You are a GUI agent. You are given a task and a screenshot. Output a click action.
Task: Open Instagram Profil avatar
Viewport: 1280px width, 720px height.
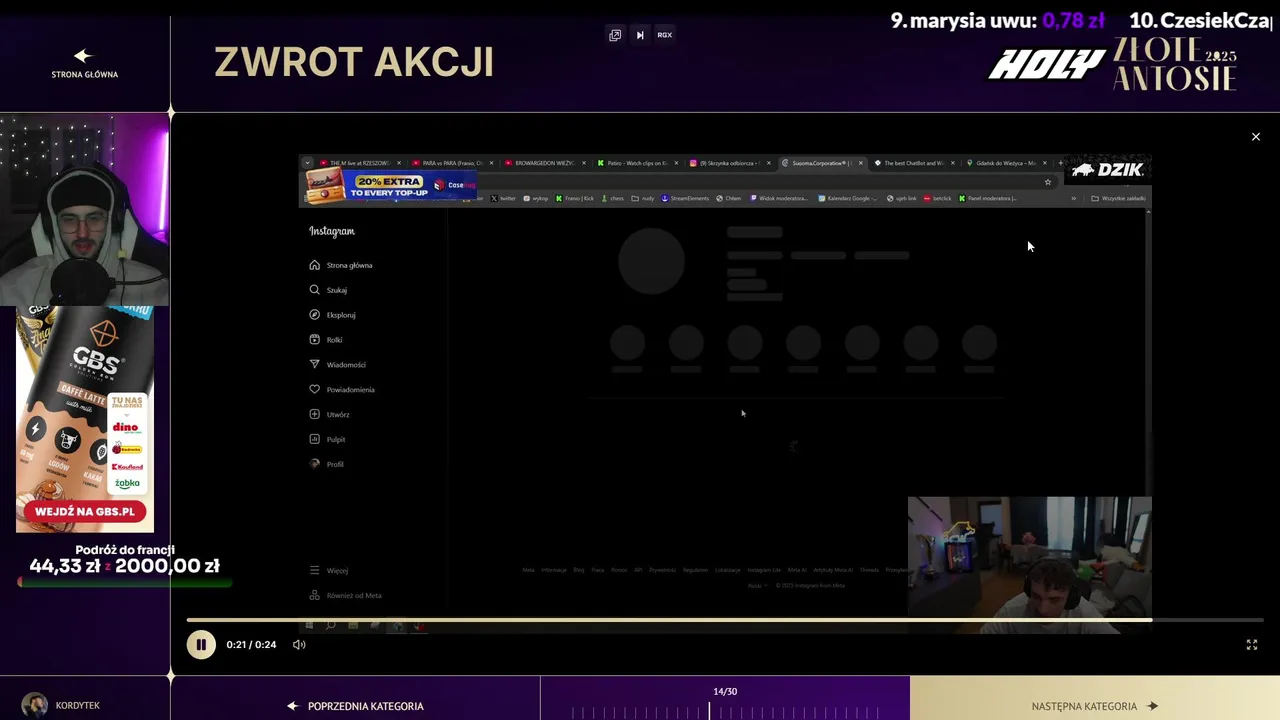coord(315,464)
